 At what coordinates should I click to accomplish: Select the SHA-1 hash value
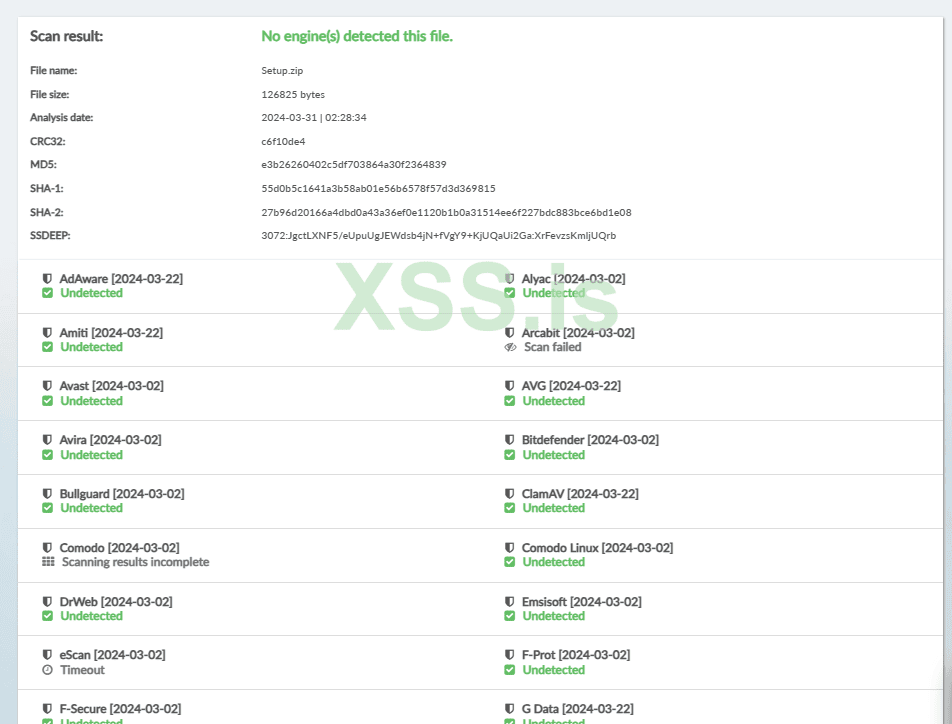pos(378,188)
